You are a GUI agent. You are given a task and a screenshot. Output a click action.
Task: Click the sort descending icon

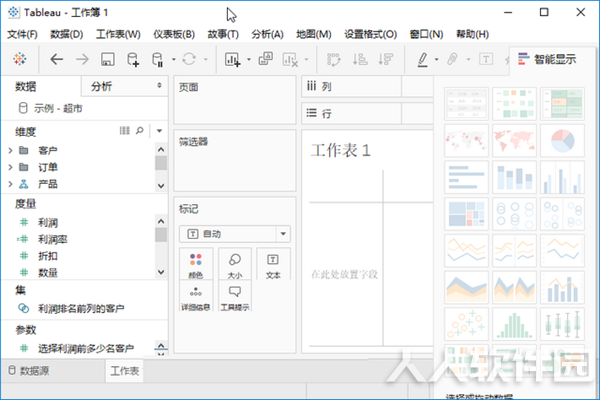tap(385, 59)
